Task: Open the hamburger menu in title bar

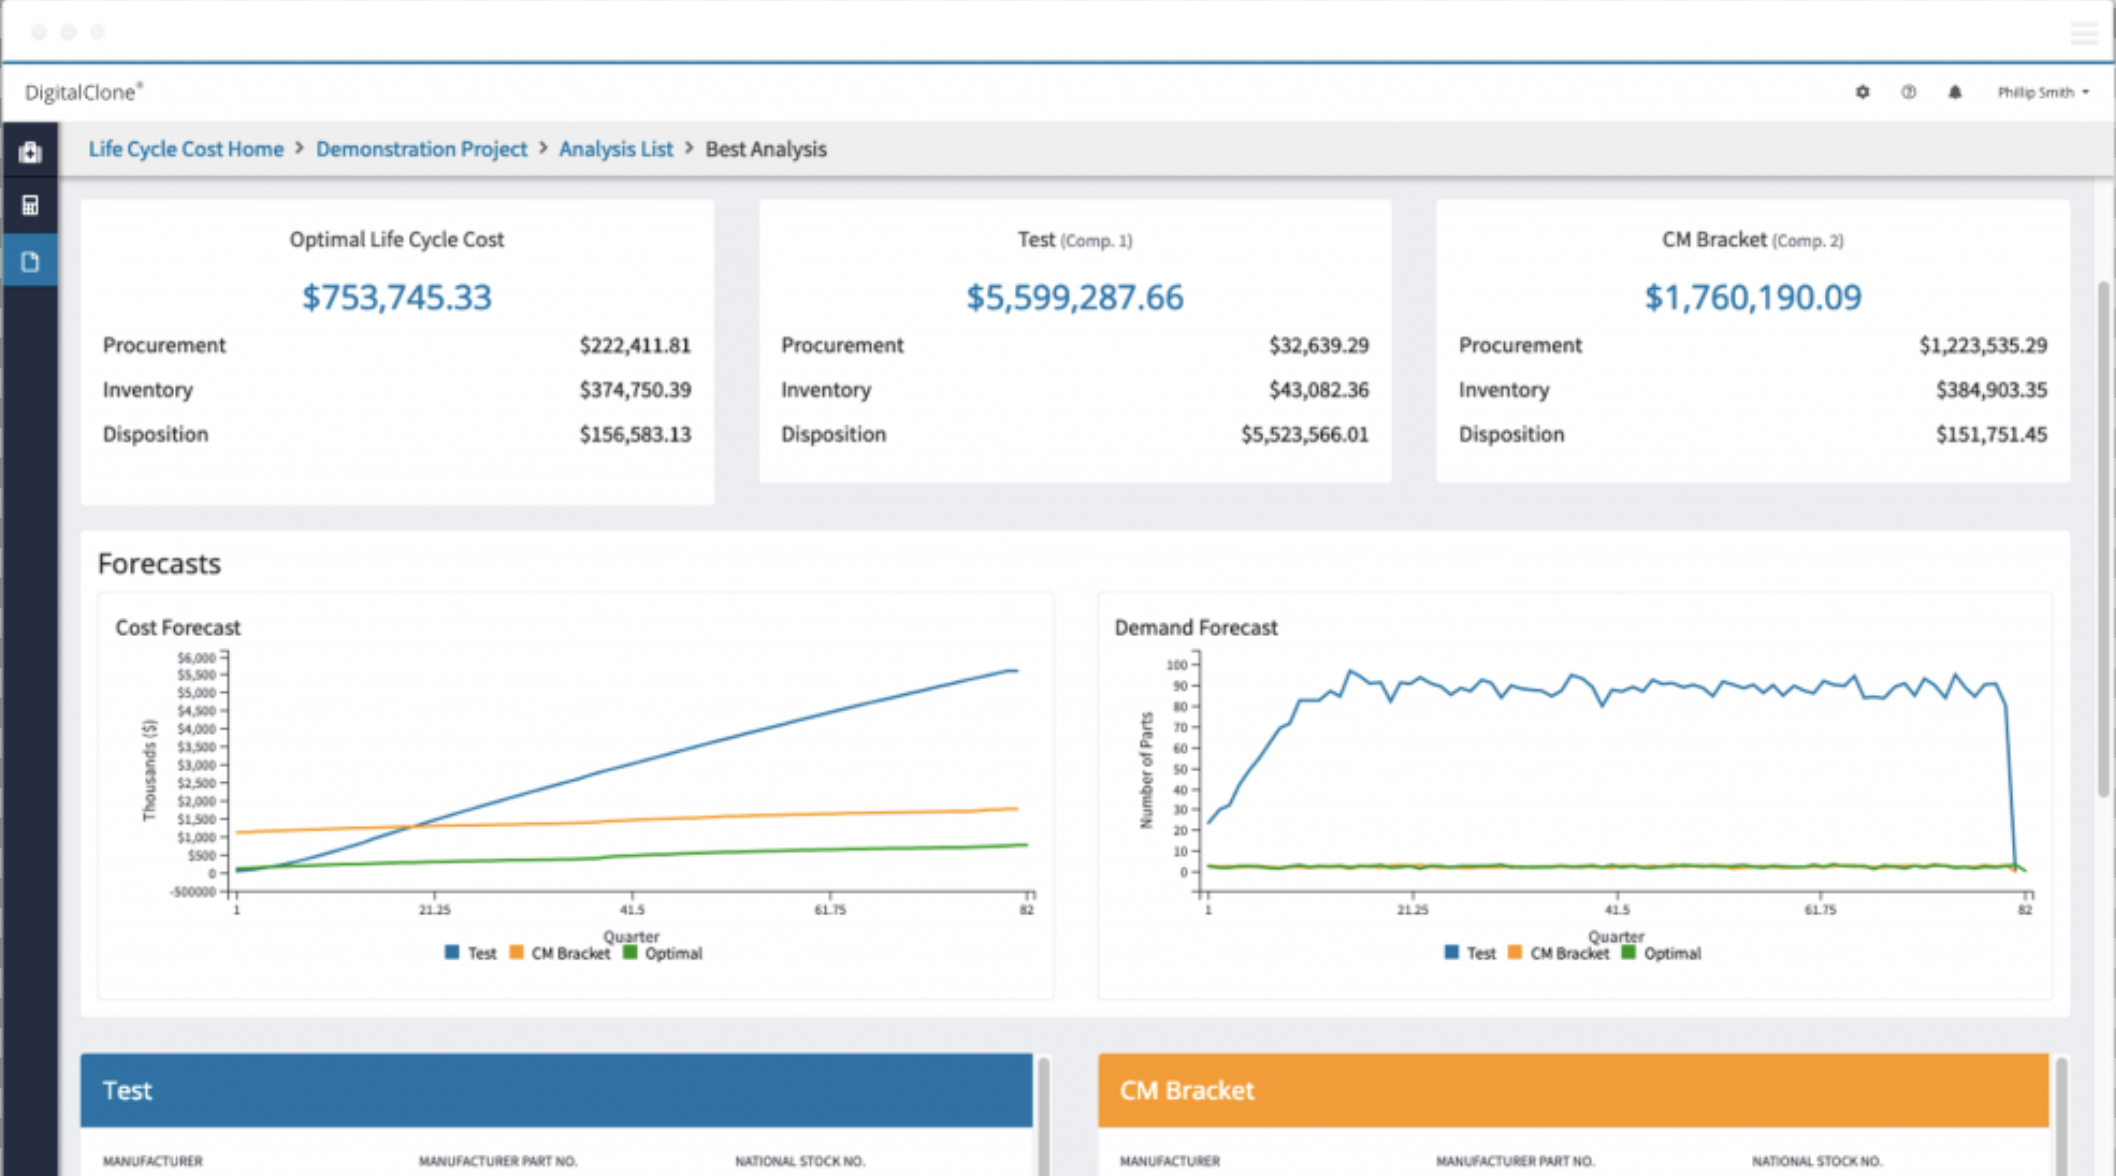Action: tap(2084, 32)
